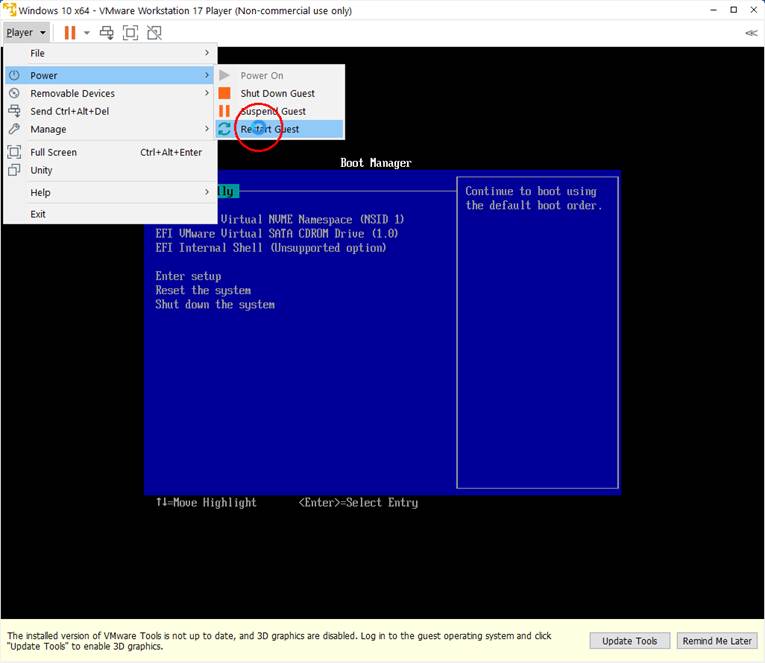Click the orange Suspend (pause) toolbar icon
Image resolution: width=765 pixels, height=663 pixels.
click(70, 32)
